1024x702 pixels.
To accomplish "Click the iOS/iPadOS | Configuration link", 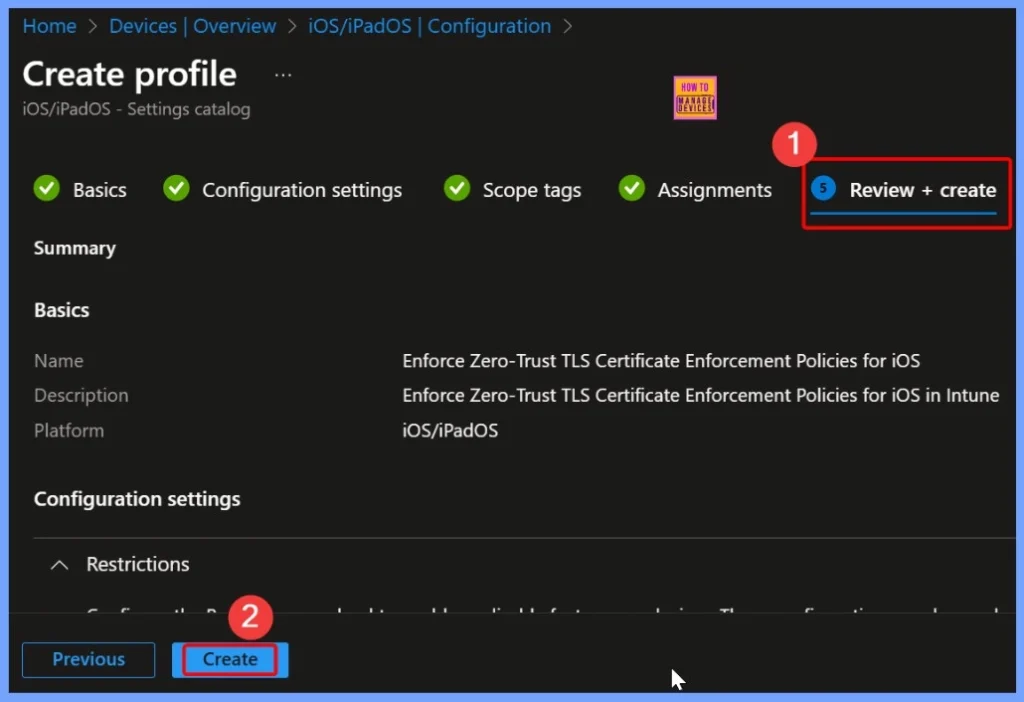I will (x=430, y=26).
